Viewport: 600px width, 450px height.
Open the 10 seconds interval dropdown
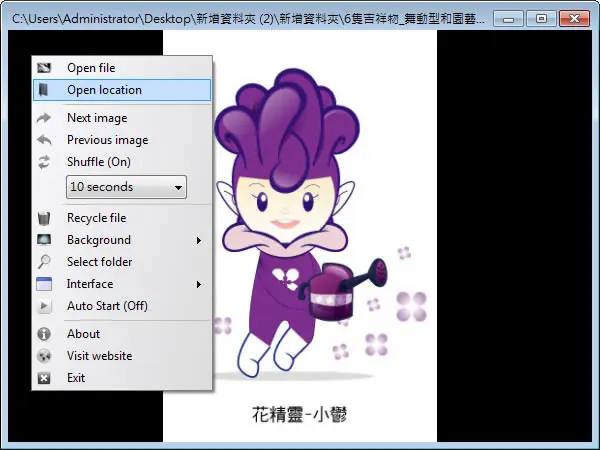(x=126, y=187)
